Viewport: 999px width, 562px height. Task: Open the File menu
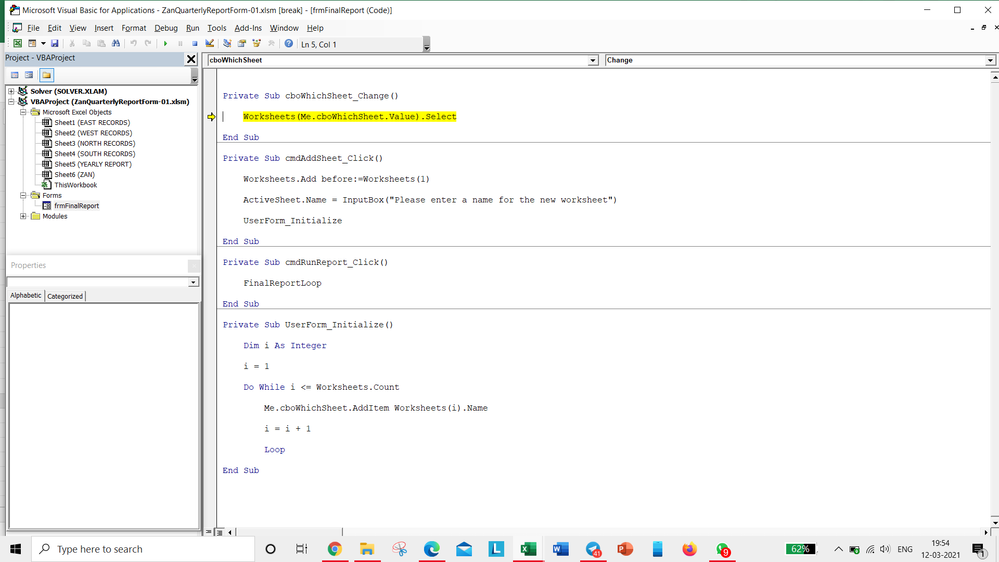click(x=33, y=28)
